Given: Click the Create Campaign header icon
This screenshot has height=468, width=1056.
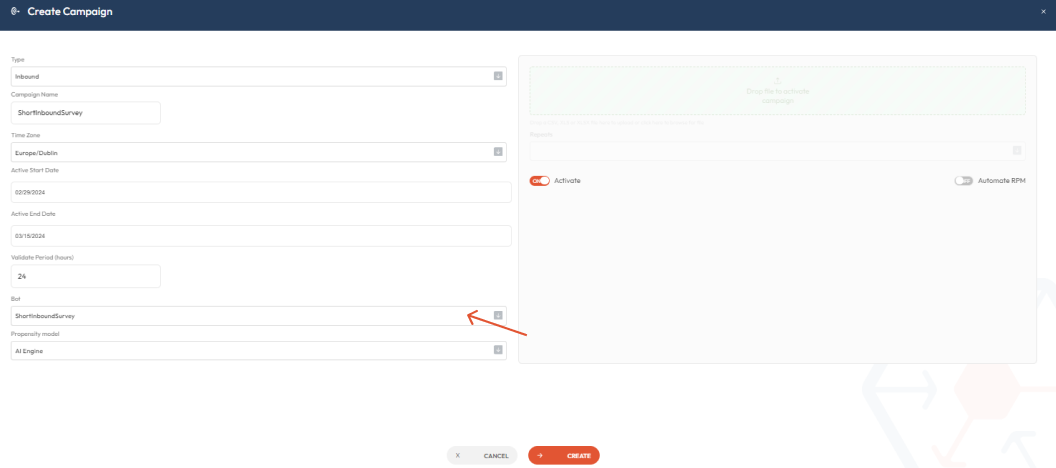Looking at the screenshot, I should (x=15, y=11).
